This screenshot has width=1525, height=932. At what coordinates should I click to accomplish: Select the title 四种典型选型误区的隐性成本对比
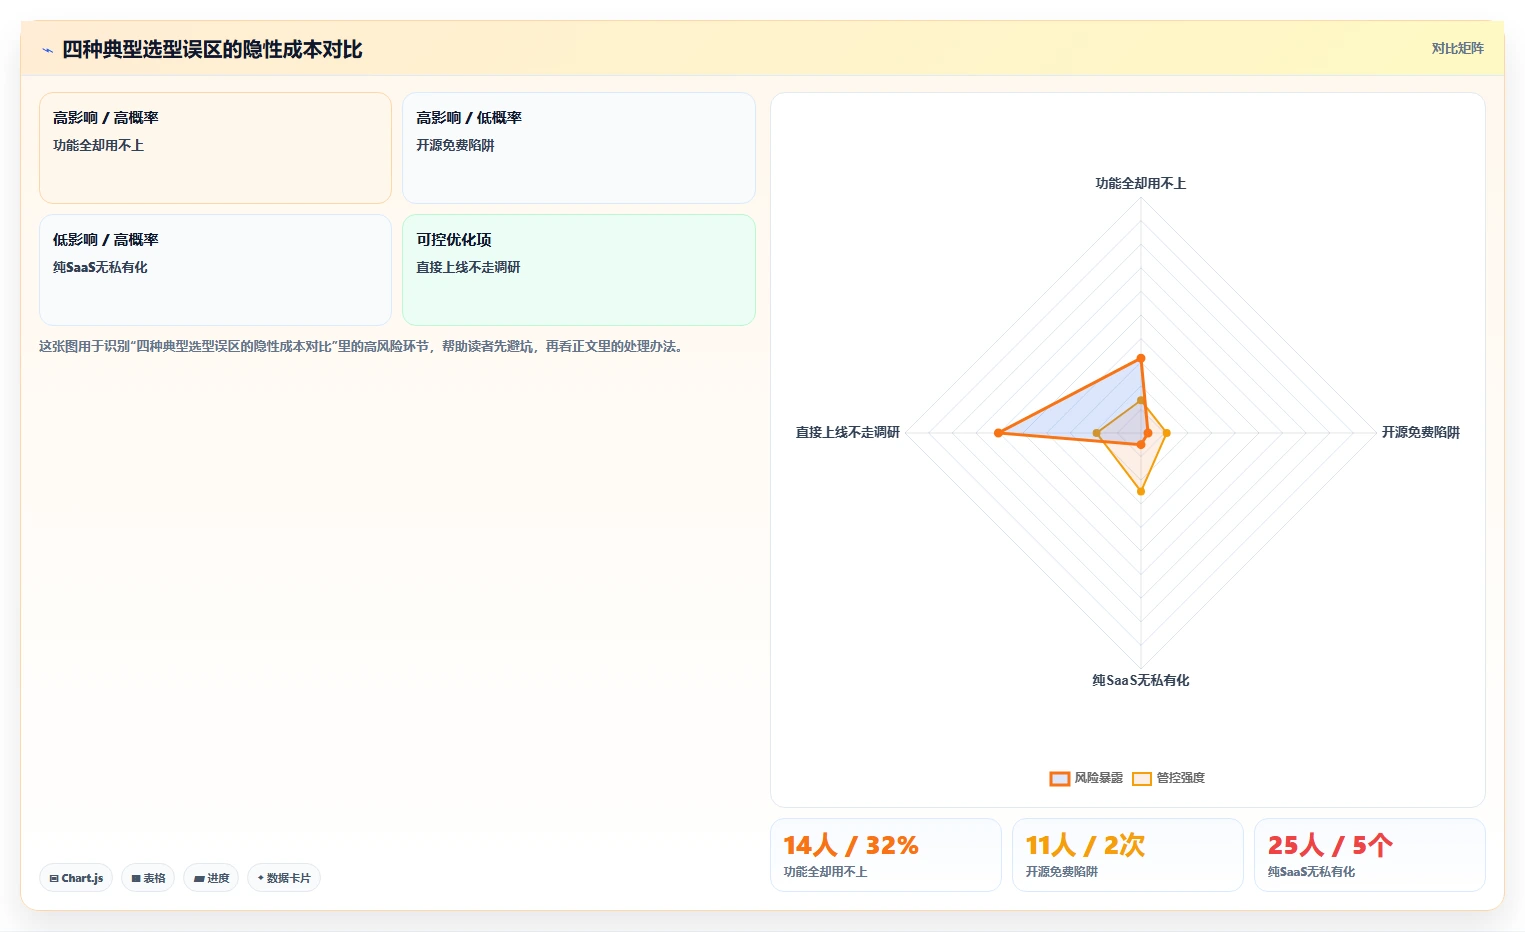[x=212, y=49]
